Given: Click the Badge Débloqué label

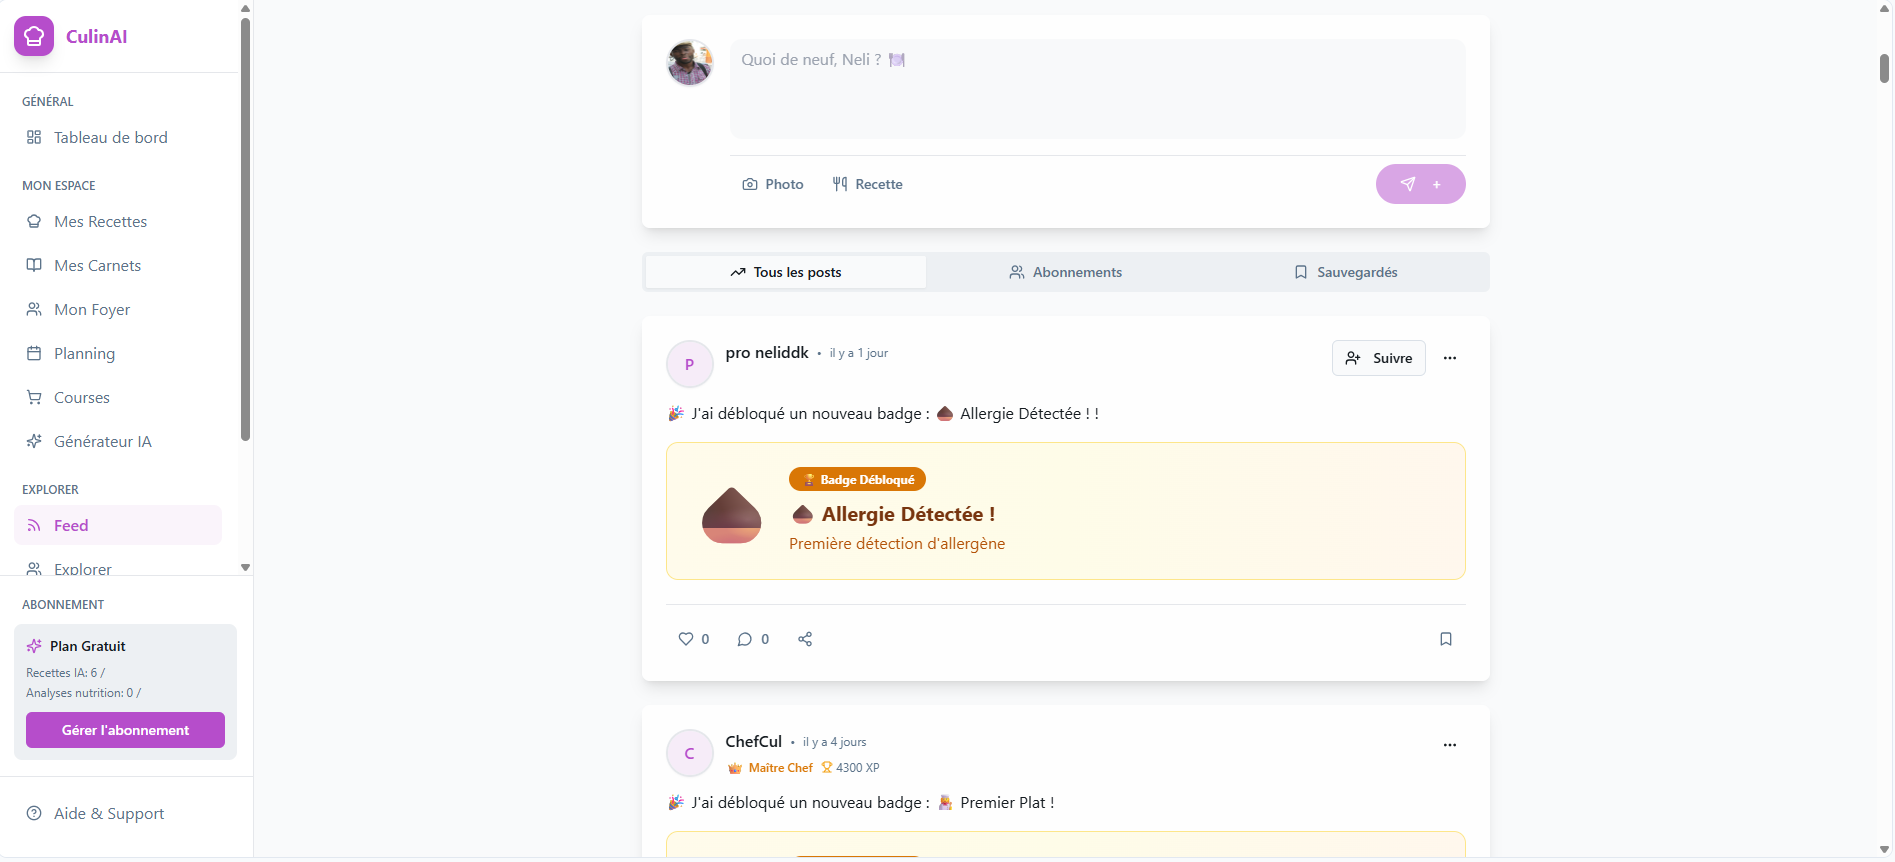Looking at the screenshot, I should [x=857, y=480].
